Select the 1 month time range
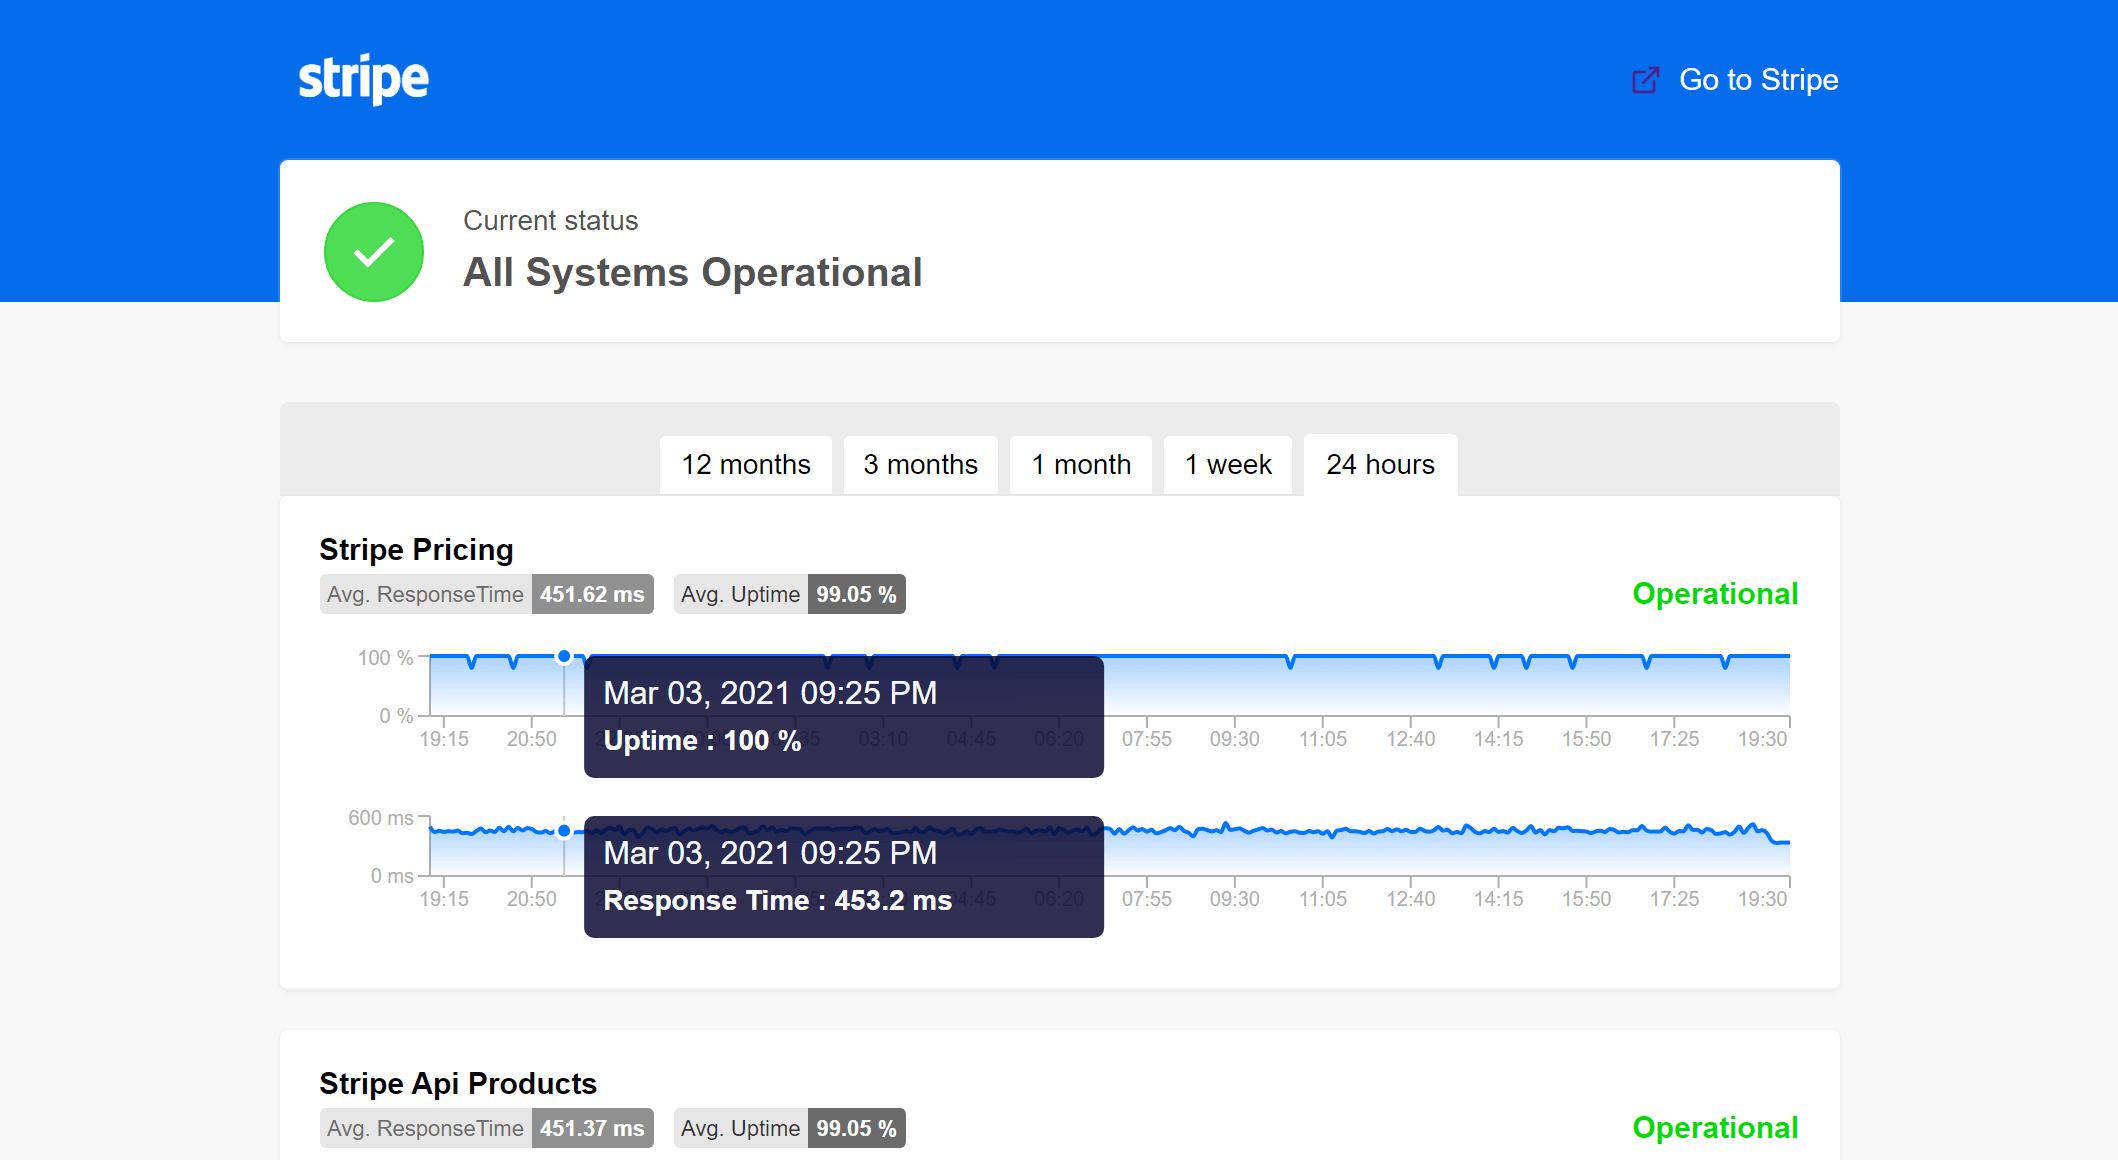The height and width of the screenshot is (1160, 2118). pyautogui.click(x=1081, y=465)
